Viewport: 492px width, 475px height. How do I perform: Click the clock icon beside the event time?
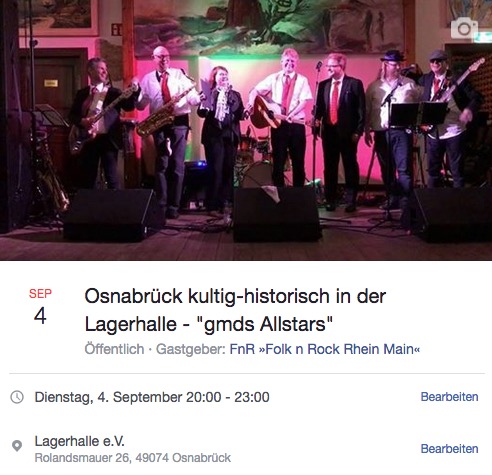tap(17, 397)
